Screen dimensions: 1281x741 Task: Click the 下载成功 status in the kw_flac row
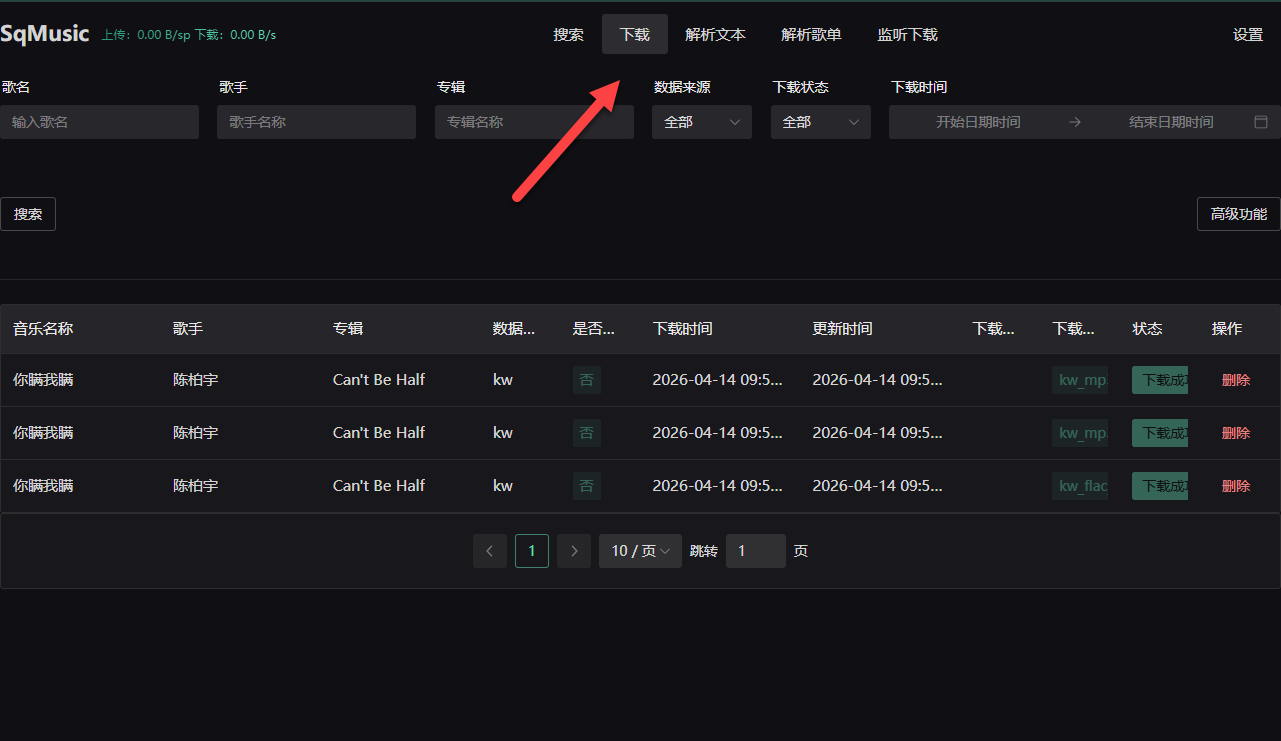coord(1160,486)
